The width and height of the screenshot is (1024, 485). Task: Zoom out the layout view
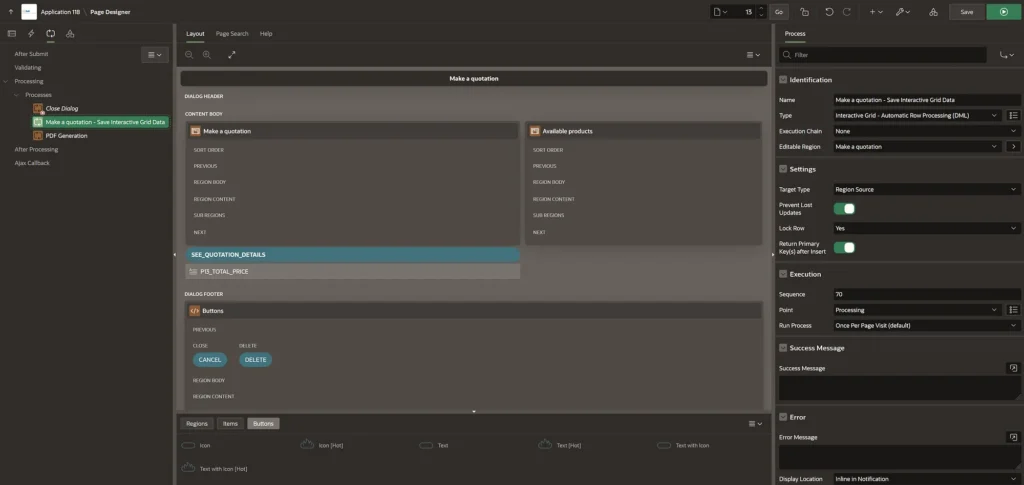pos(189,55)
